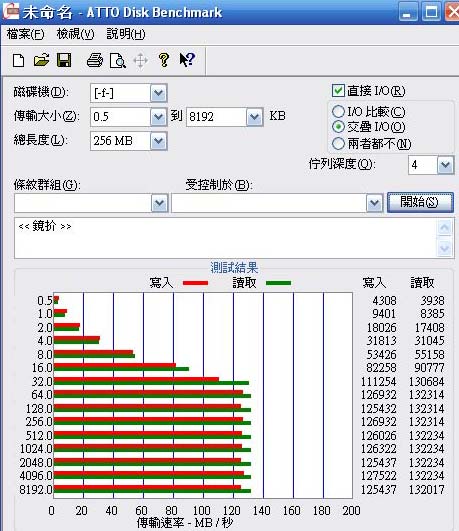Click the 1024.0 row label in chart
Screen dimensions: 459x531
[x=36, y=449]
